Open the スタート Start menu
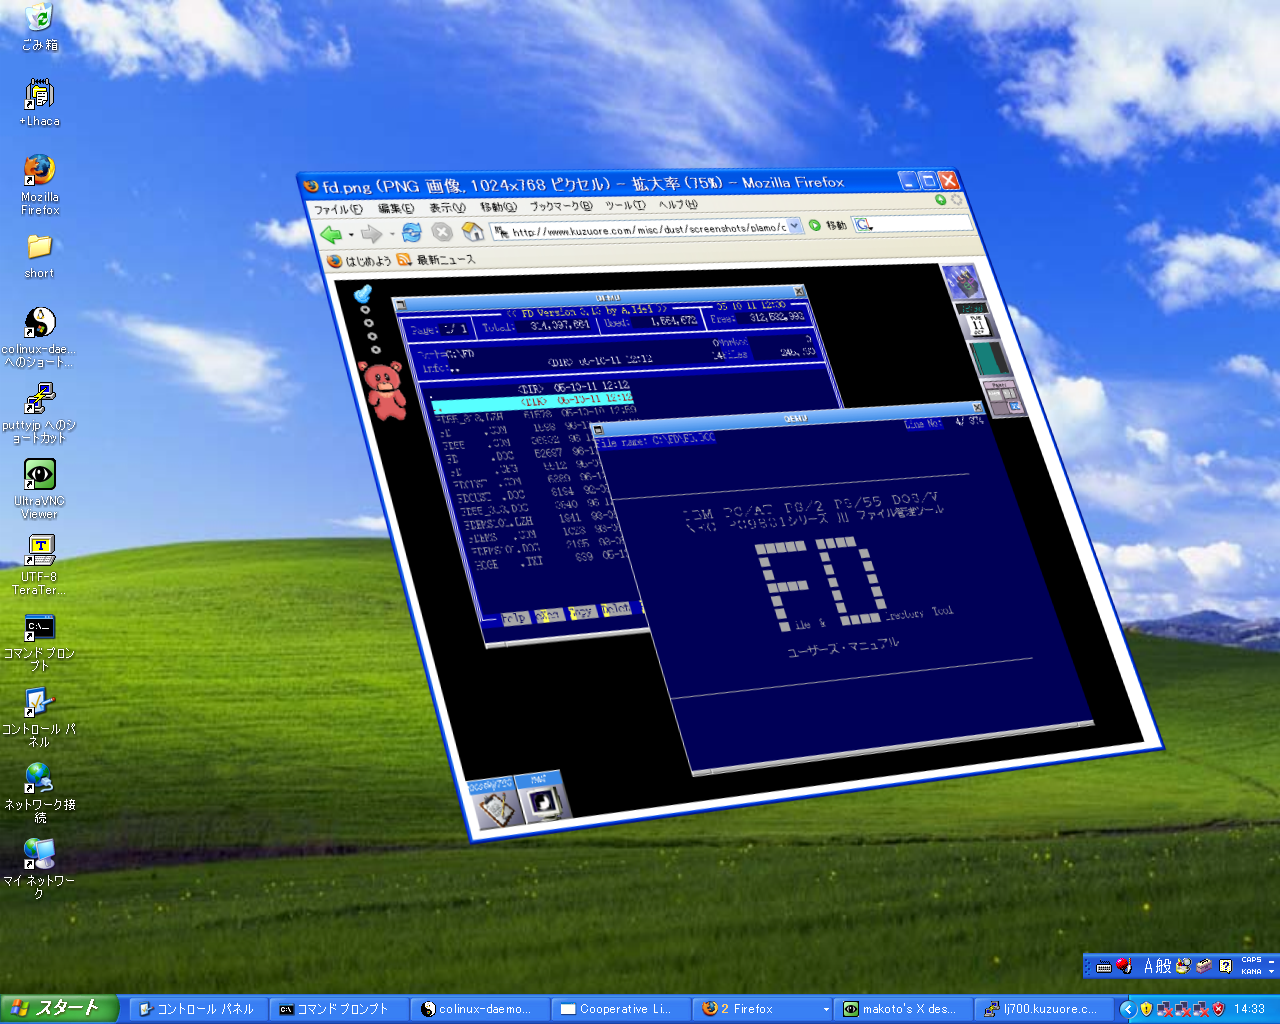This screenshot has width=1280, height=1024. 59,1009
